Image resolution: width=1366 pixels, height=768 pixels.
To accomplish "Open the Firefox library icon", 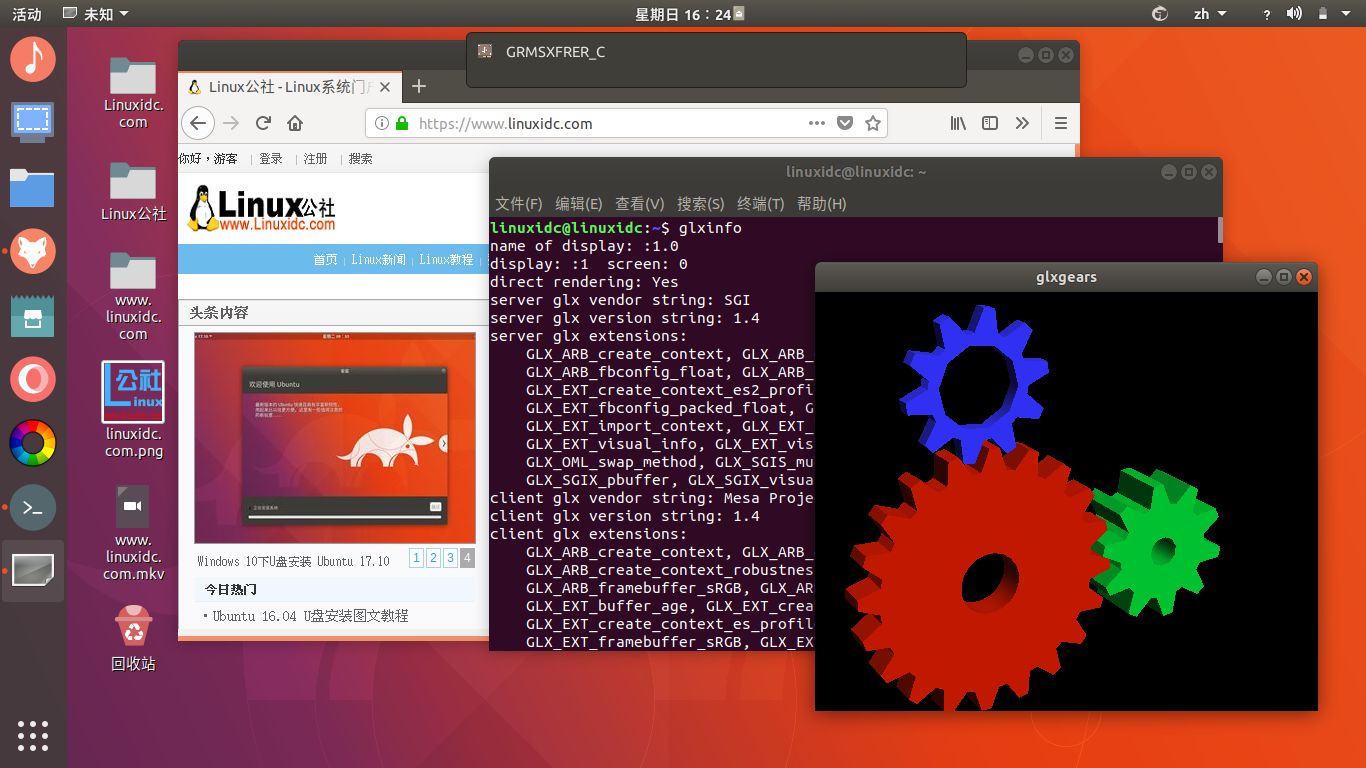I will (958, 123).
